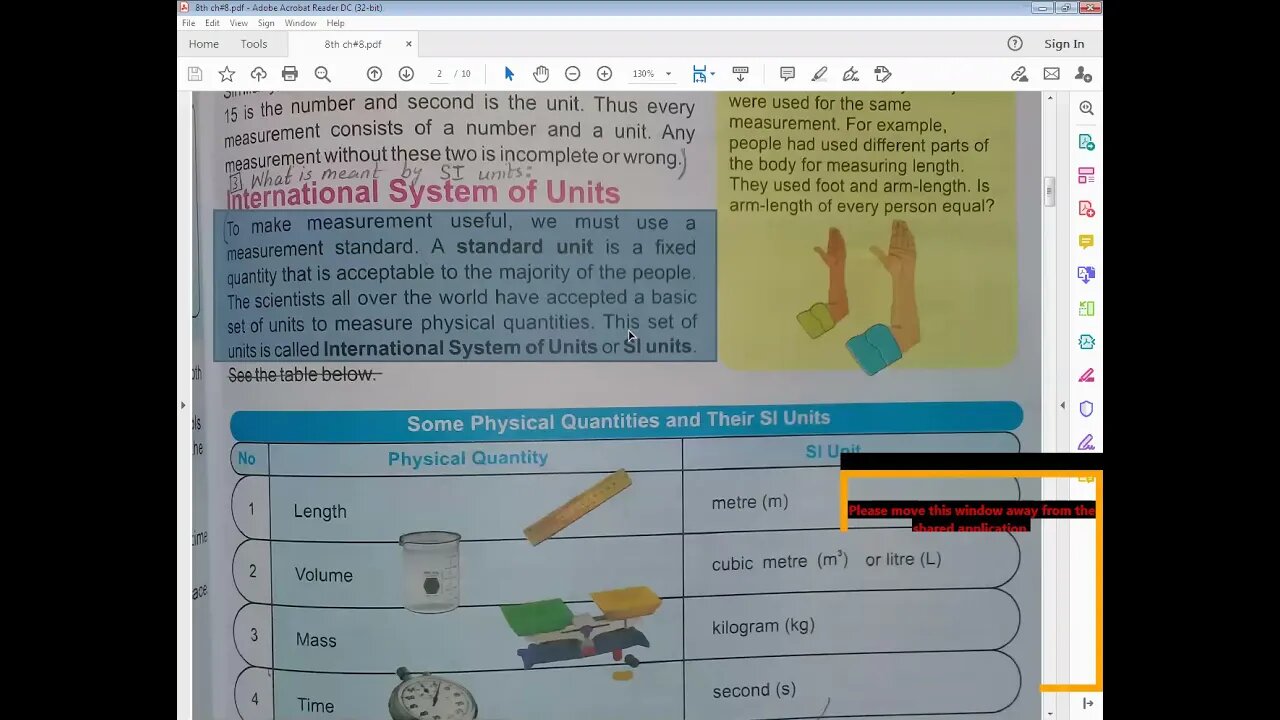
Task: Open Export PDF tool in sidebar
Action: coord(1086,142)
